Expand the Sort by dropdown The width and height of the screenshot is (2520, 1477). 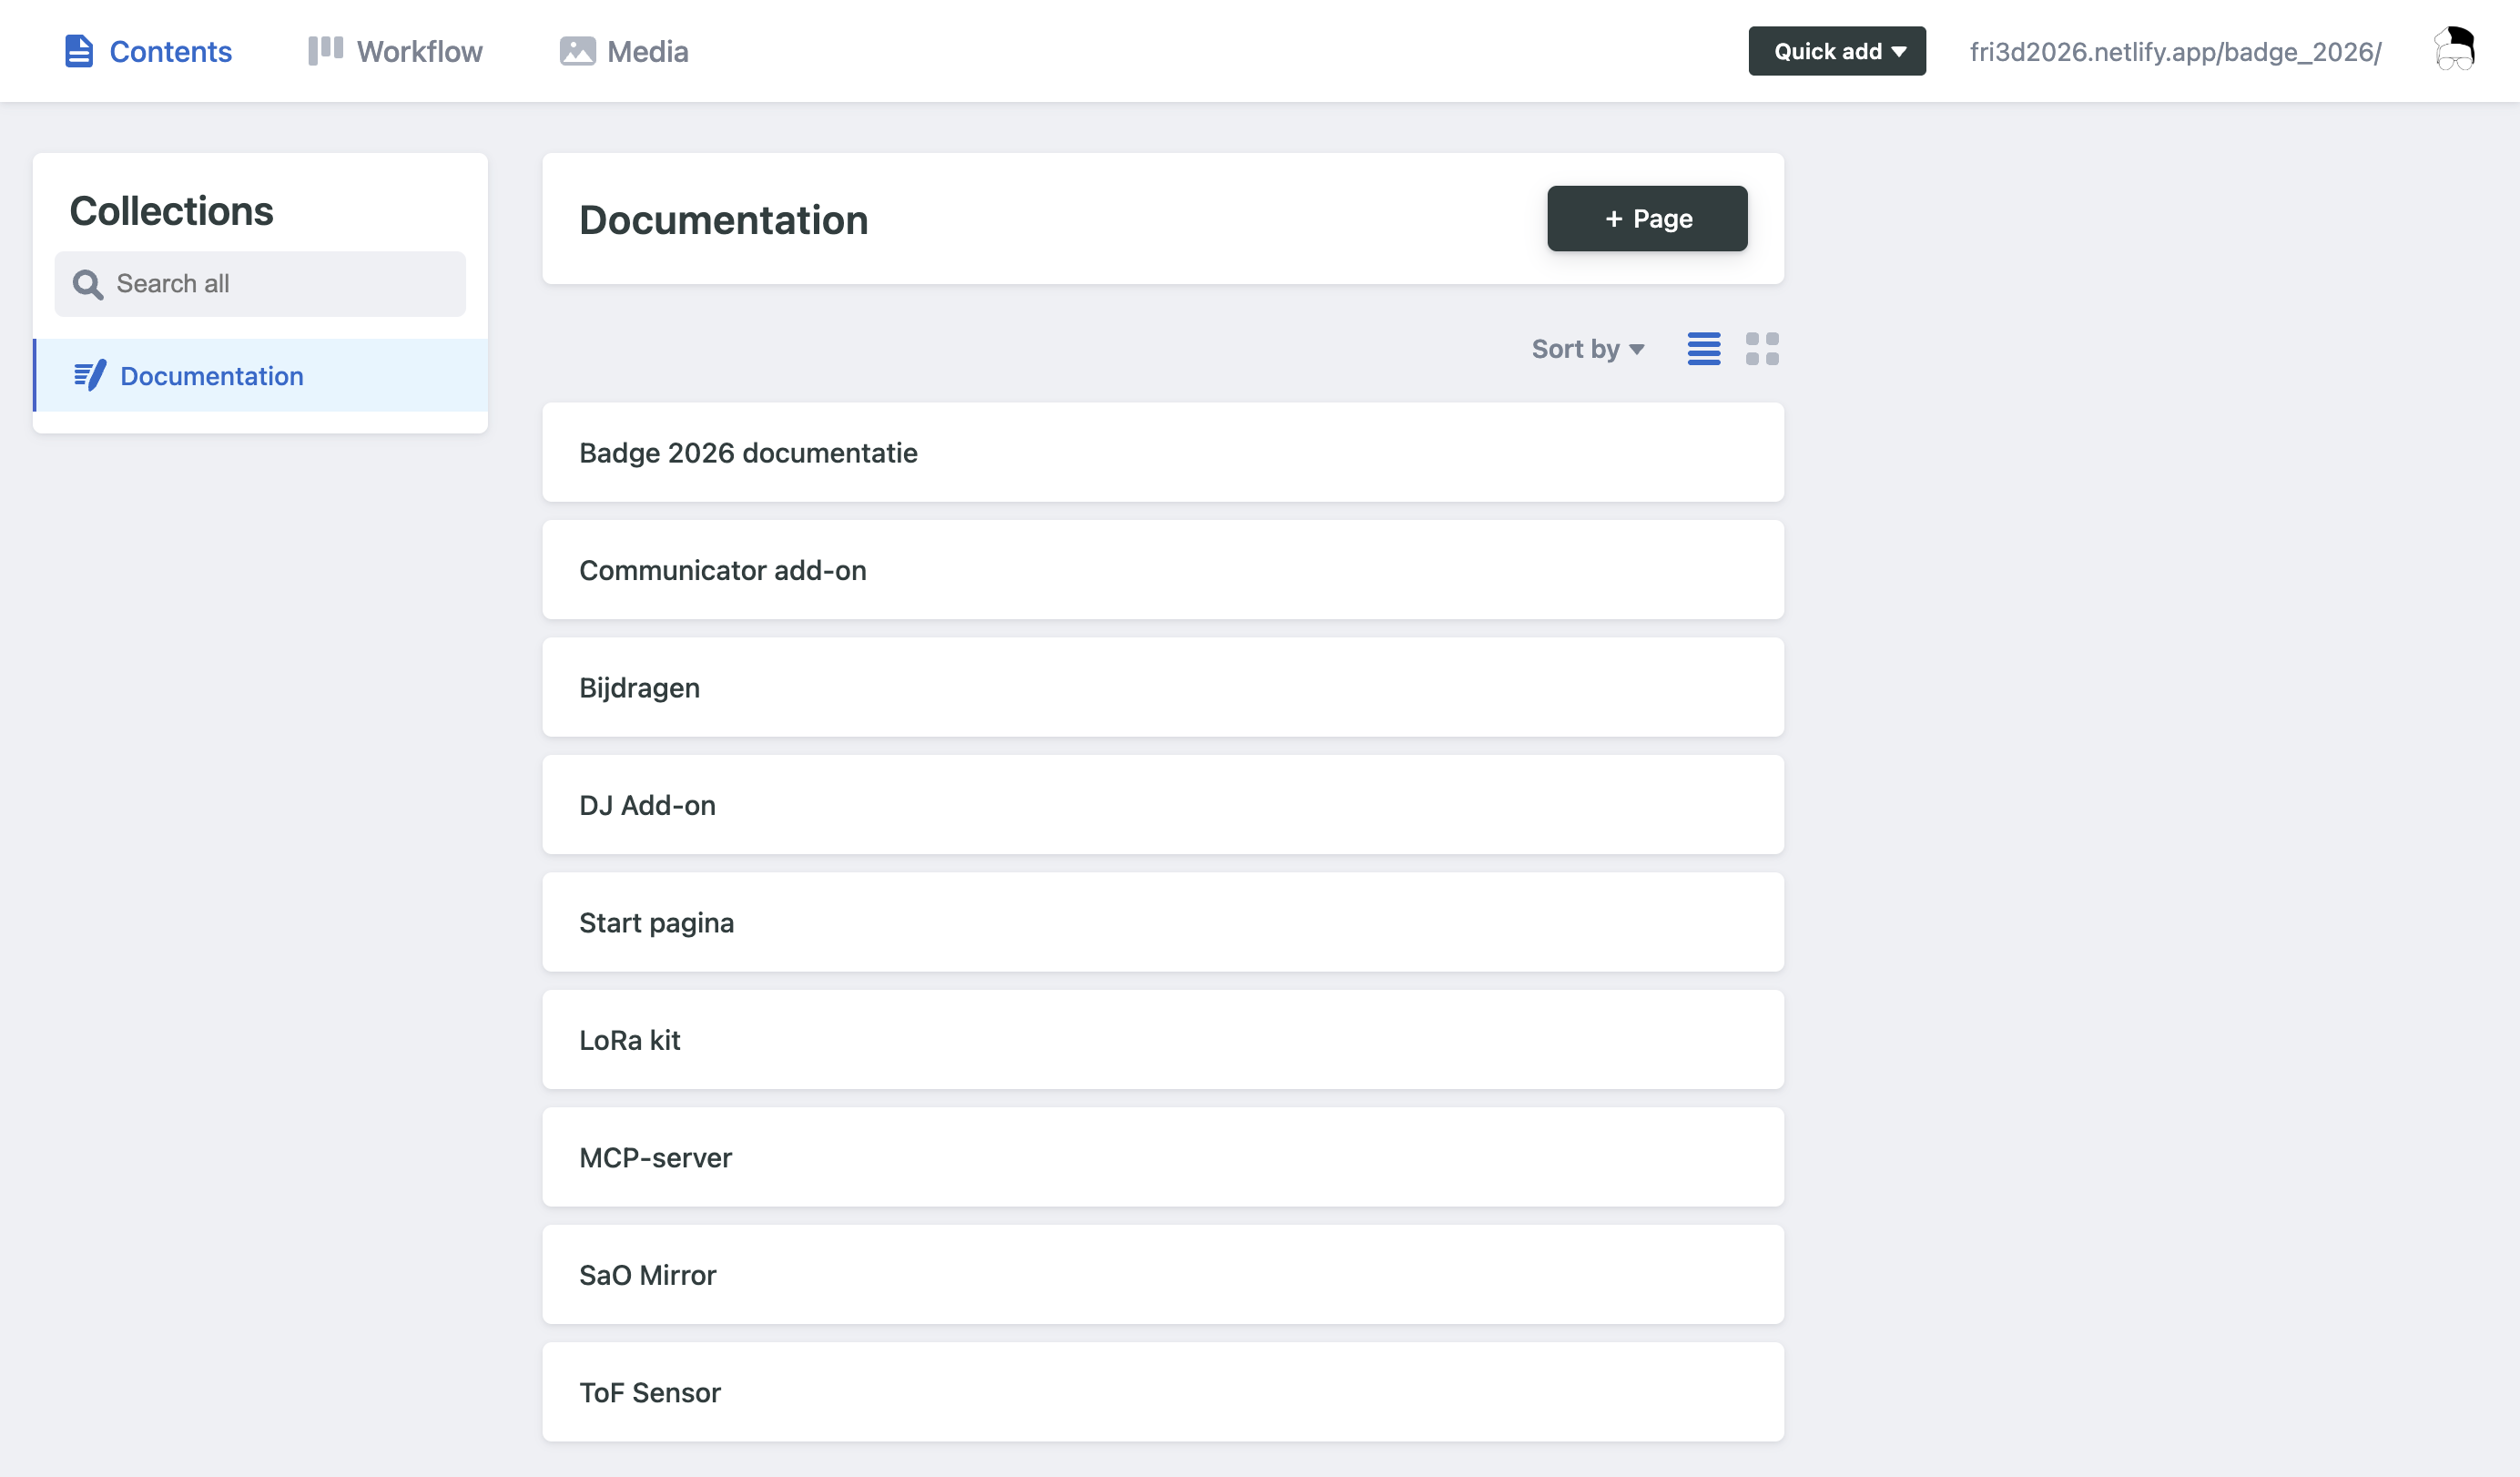coord(1588,349)
